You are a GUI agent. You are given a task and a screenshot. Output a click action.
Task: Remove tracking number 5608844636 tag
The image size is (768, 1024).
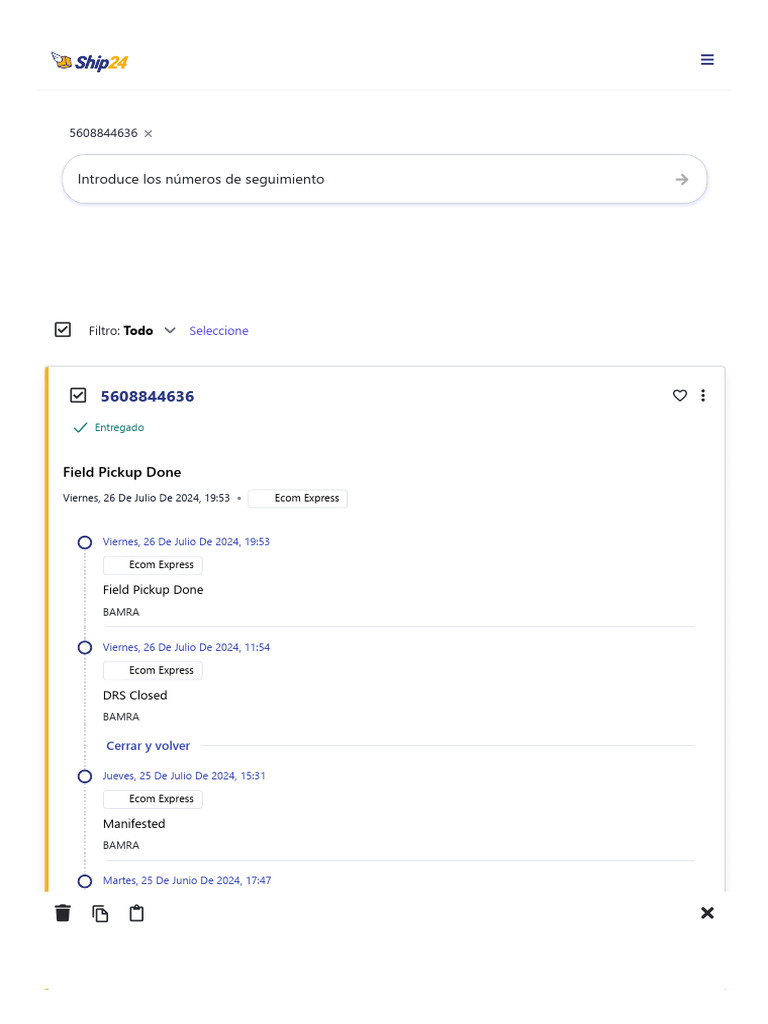(148, 133)
